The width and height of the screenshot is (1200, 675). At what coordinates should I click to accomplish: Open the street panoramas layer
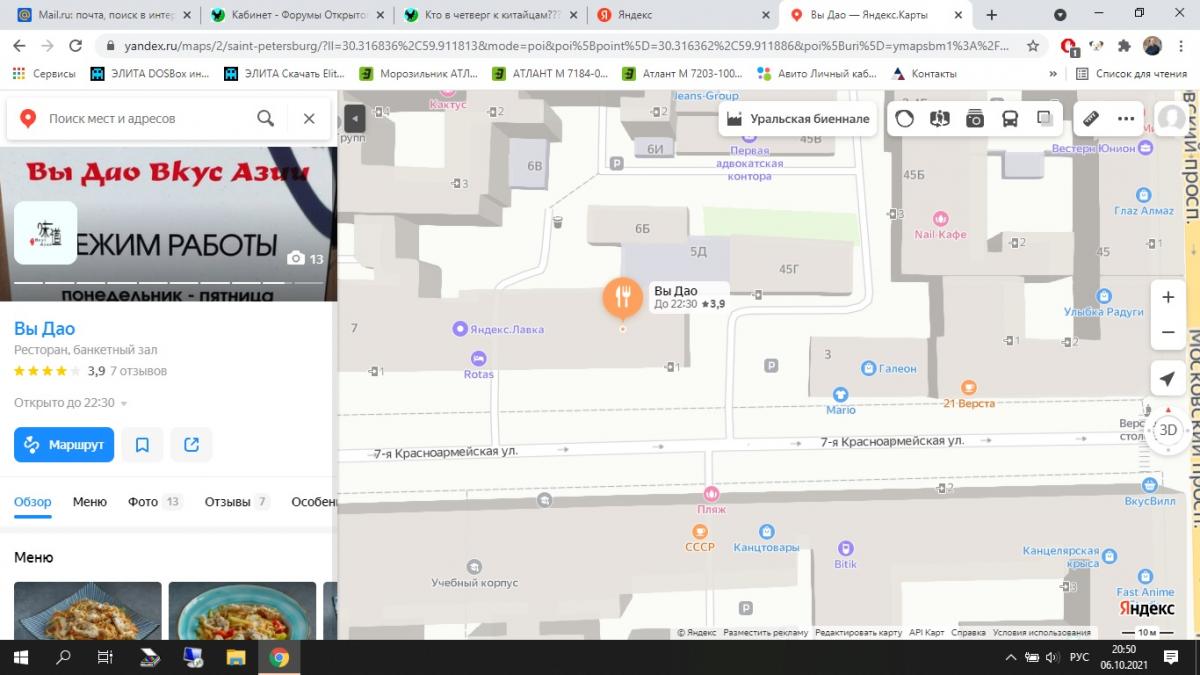click(x=939, y=118)
